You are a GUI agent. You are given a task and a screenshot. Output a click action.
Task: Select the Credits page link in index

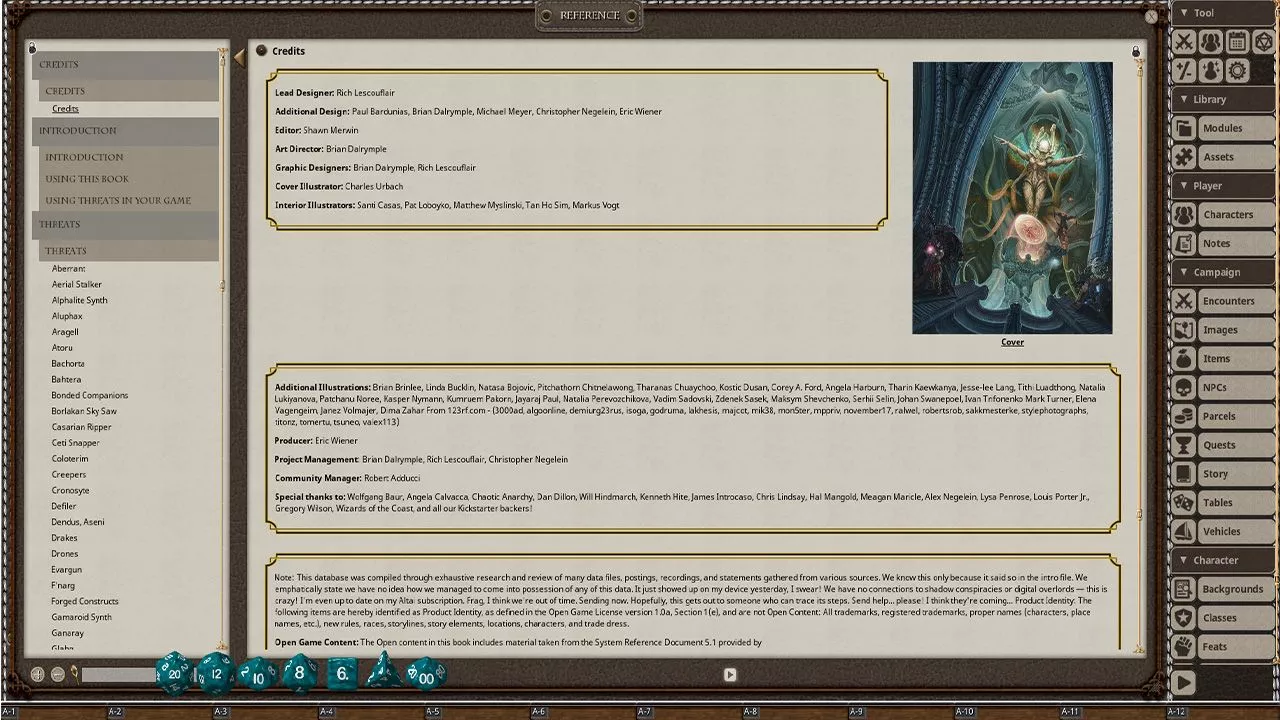pyautogui.click(x=65, y=108)
